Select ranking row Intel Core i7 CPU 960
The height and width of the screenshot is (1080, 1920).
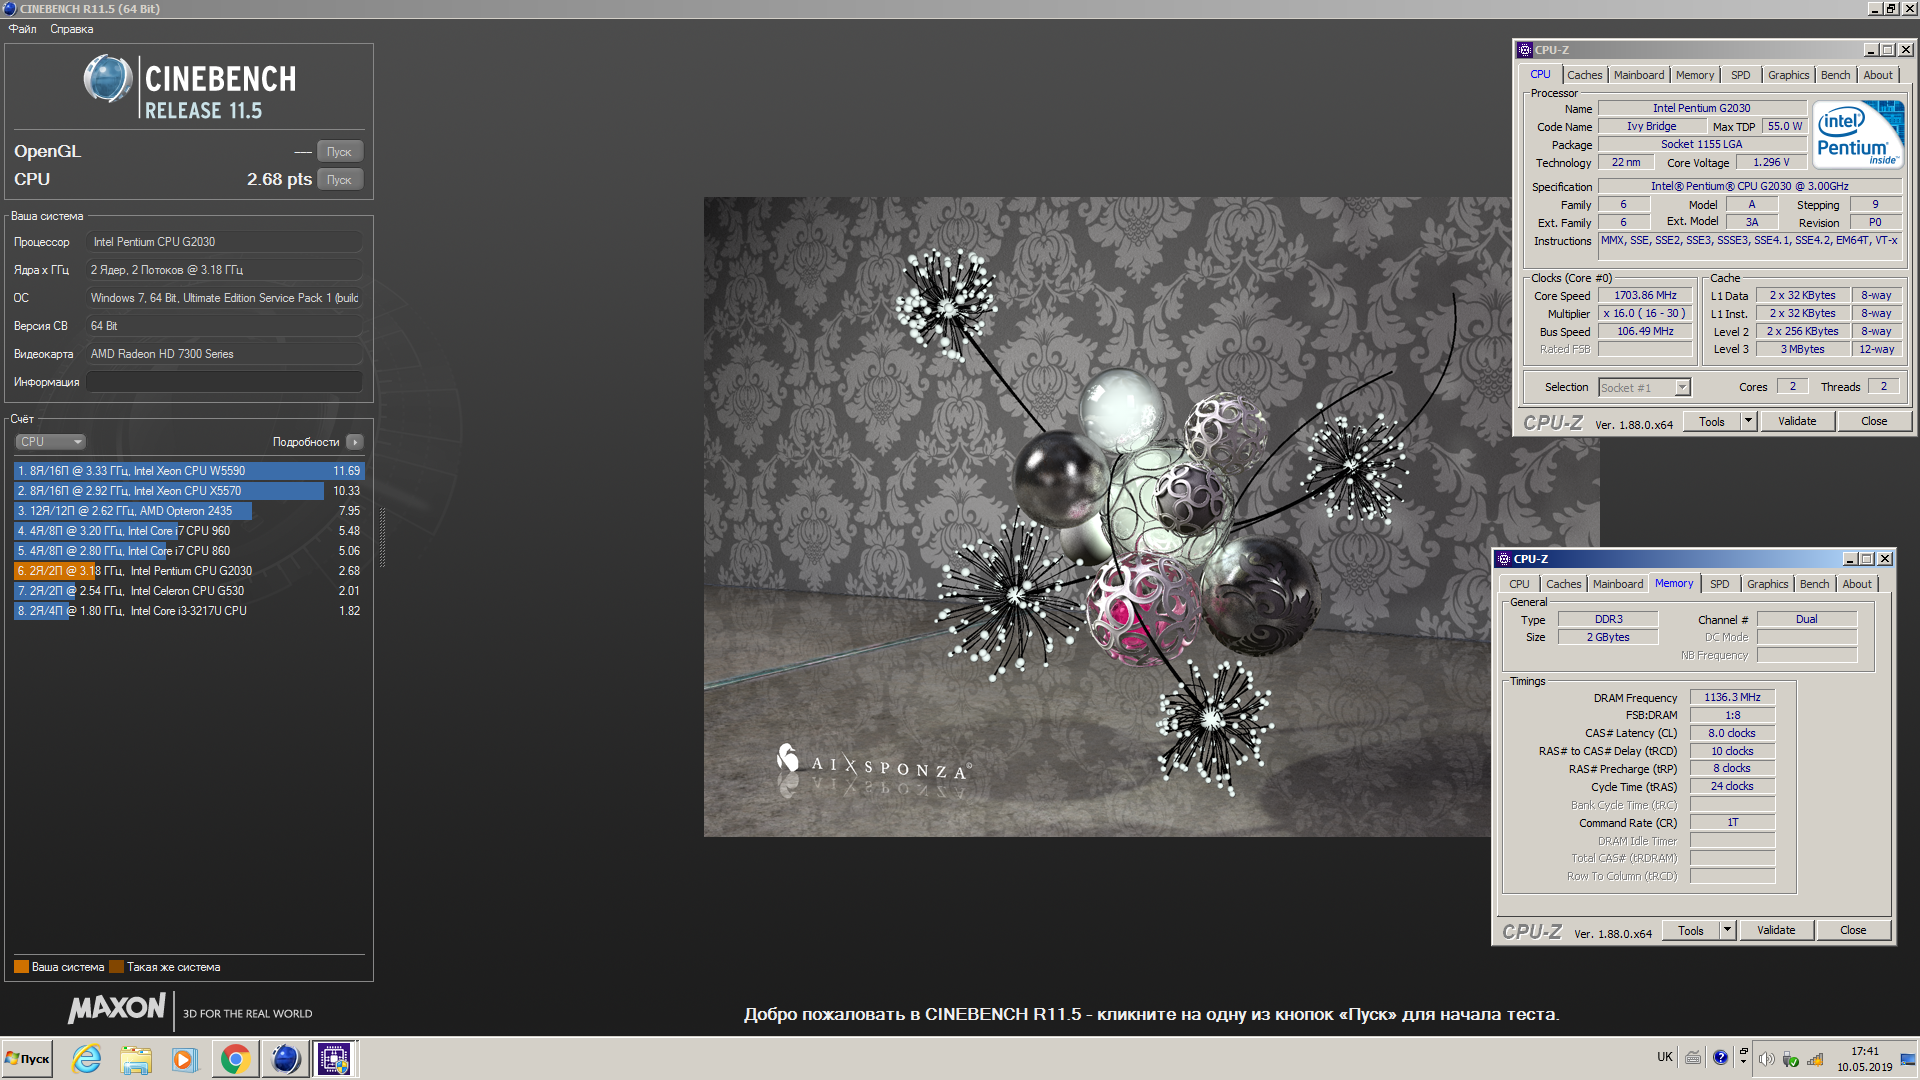tap(189, 531)
